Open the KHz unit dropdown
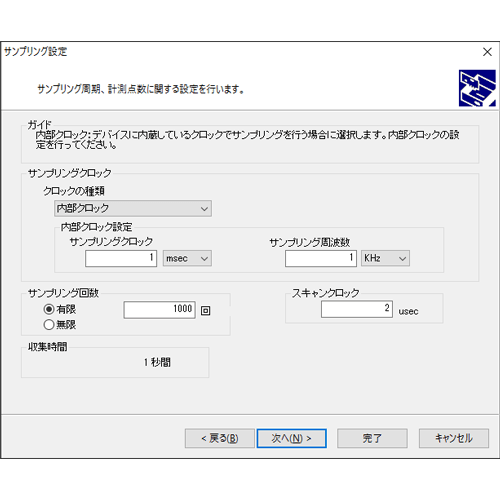 [x=385, y=258]
